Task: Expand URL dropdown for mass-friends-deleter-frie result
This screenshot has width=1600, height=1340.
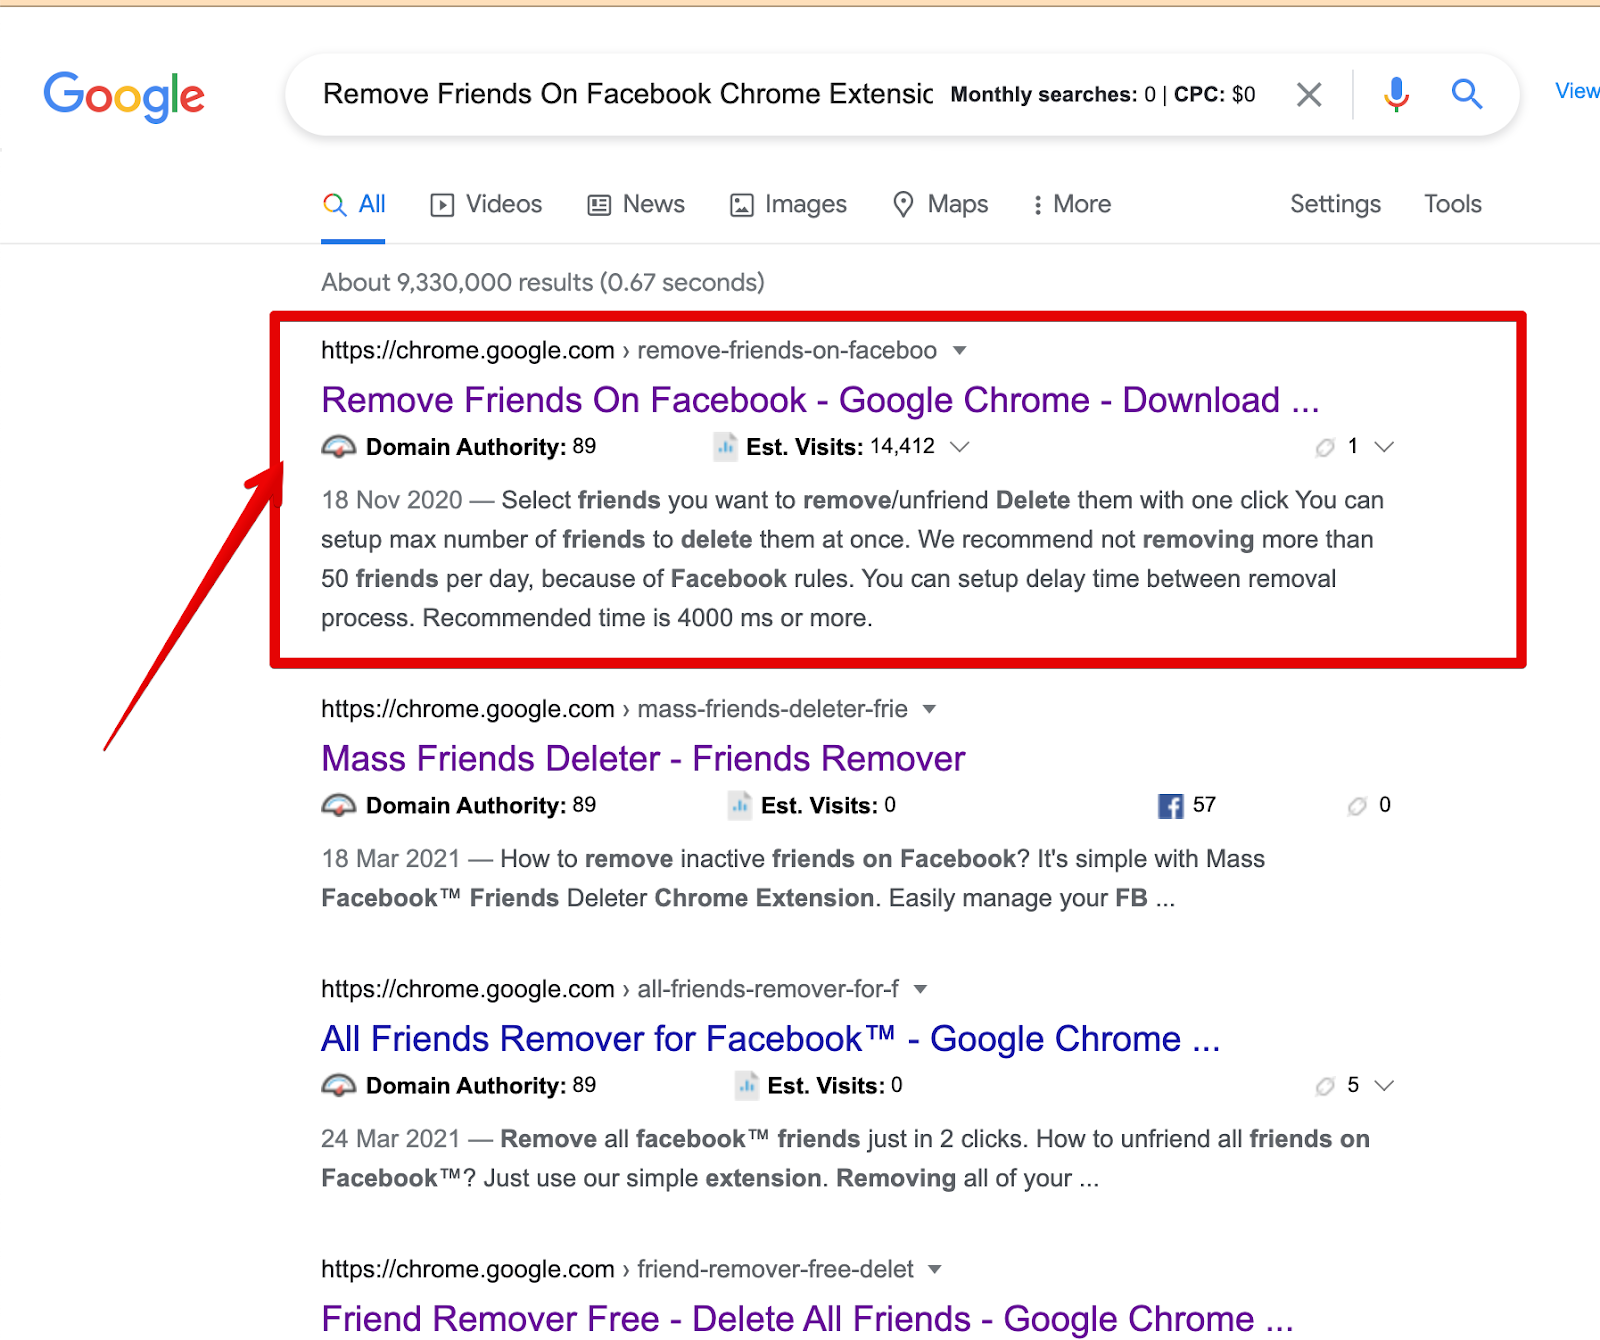Action: (930, 709)
